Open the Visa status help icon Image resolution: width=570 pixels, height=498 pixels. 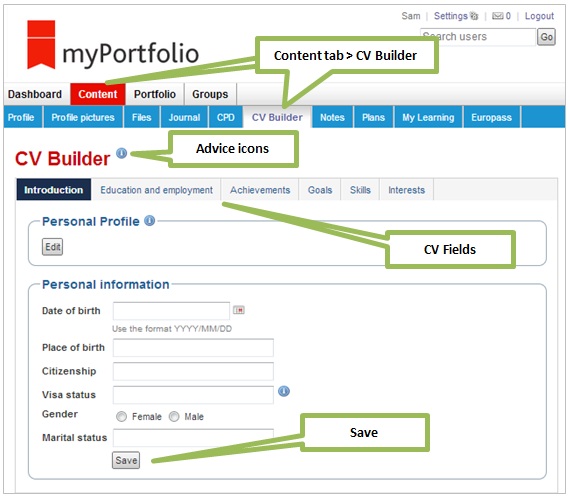[x=284, y=391]
